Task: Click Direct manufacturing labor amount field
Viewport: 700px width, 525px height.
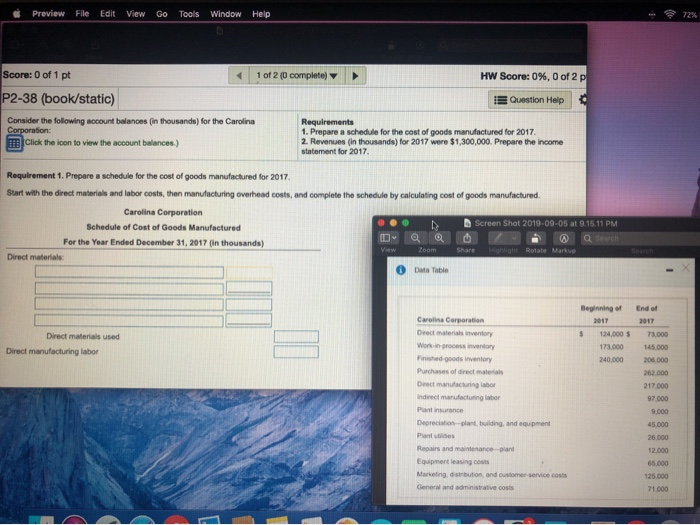Action: (296, 352)
